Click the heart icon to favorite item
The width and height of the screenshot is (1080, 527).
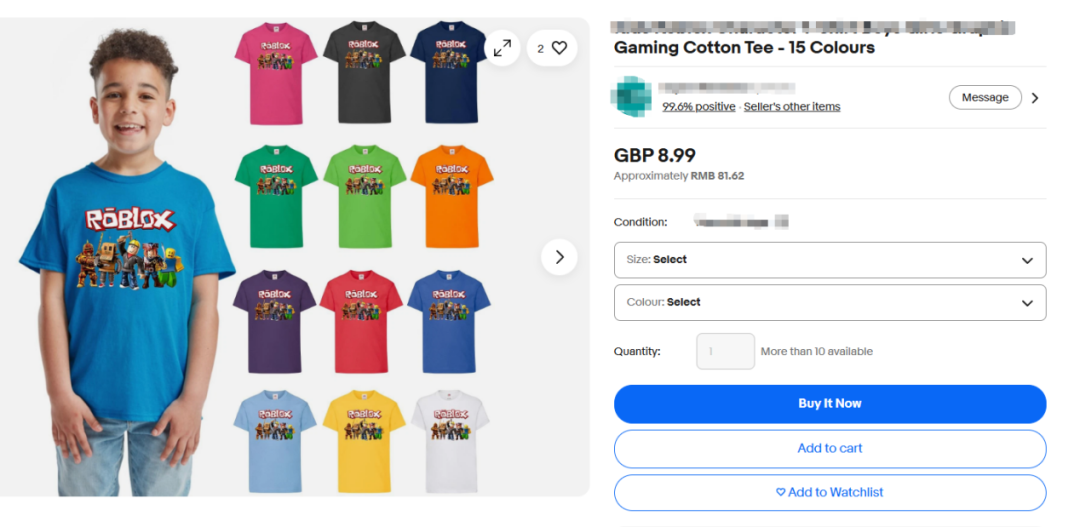pyautogui.click(x=559, y=48)
